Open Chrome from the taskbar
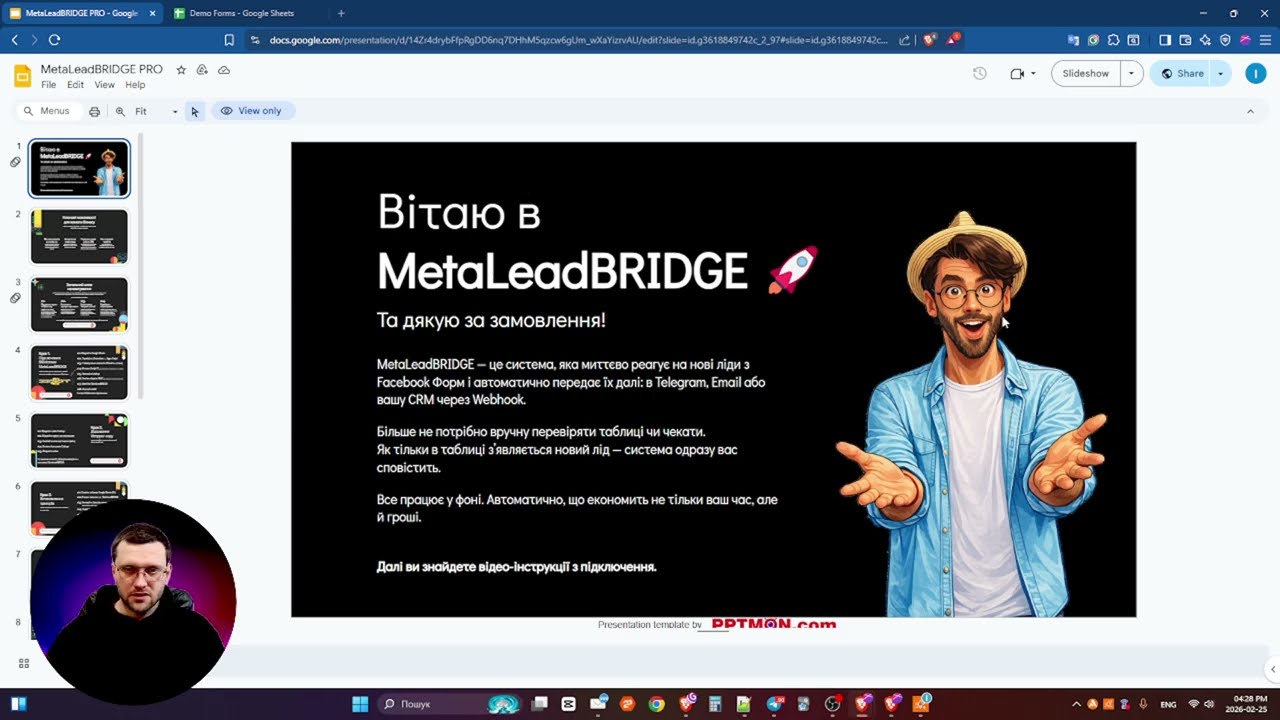 (x=656, y=704)
